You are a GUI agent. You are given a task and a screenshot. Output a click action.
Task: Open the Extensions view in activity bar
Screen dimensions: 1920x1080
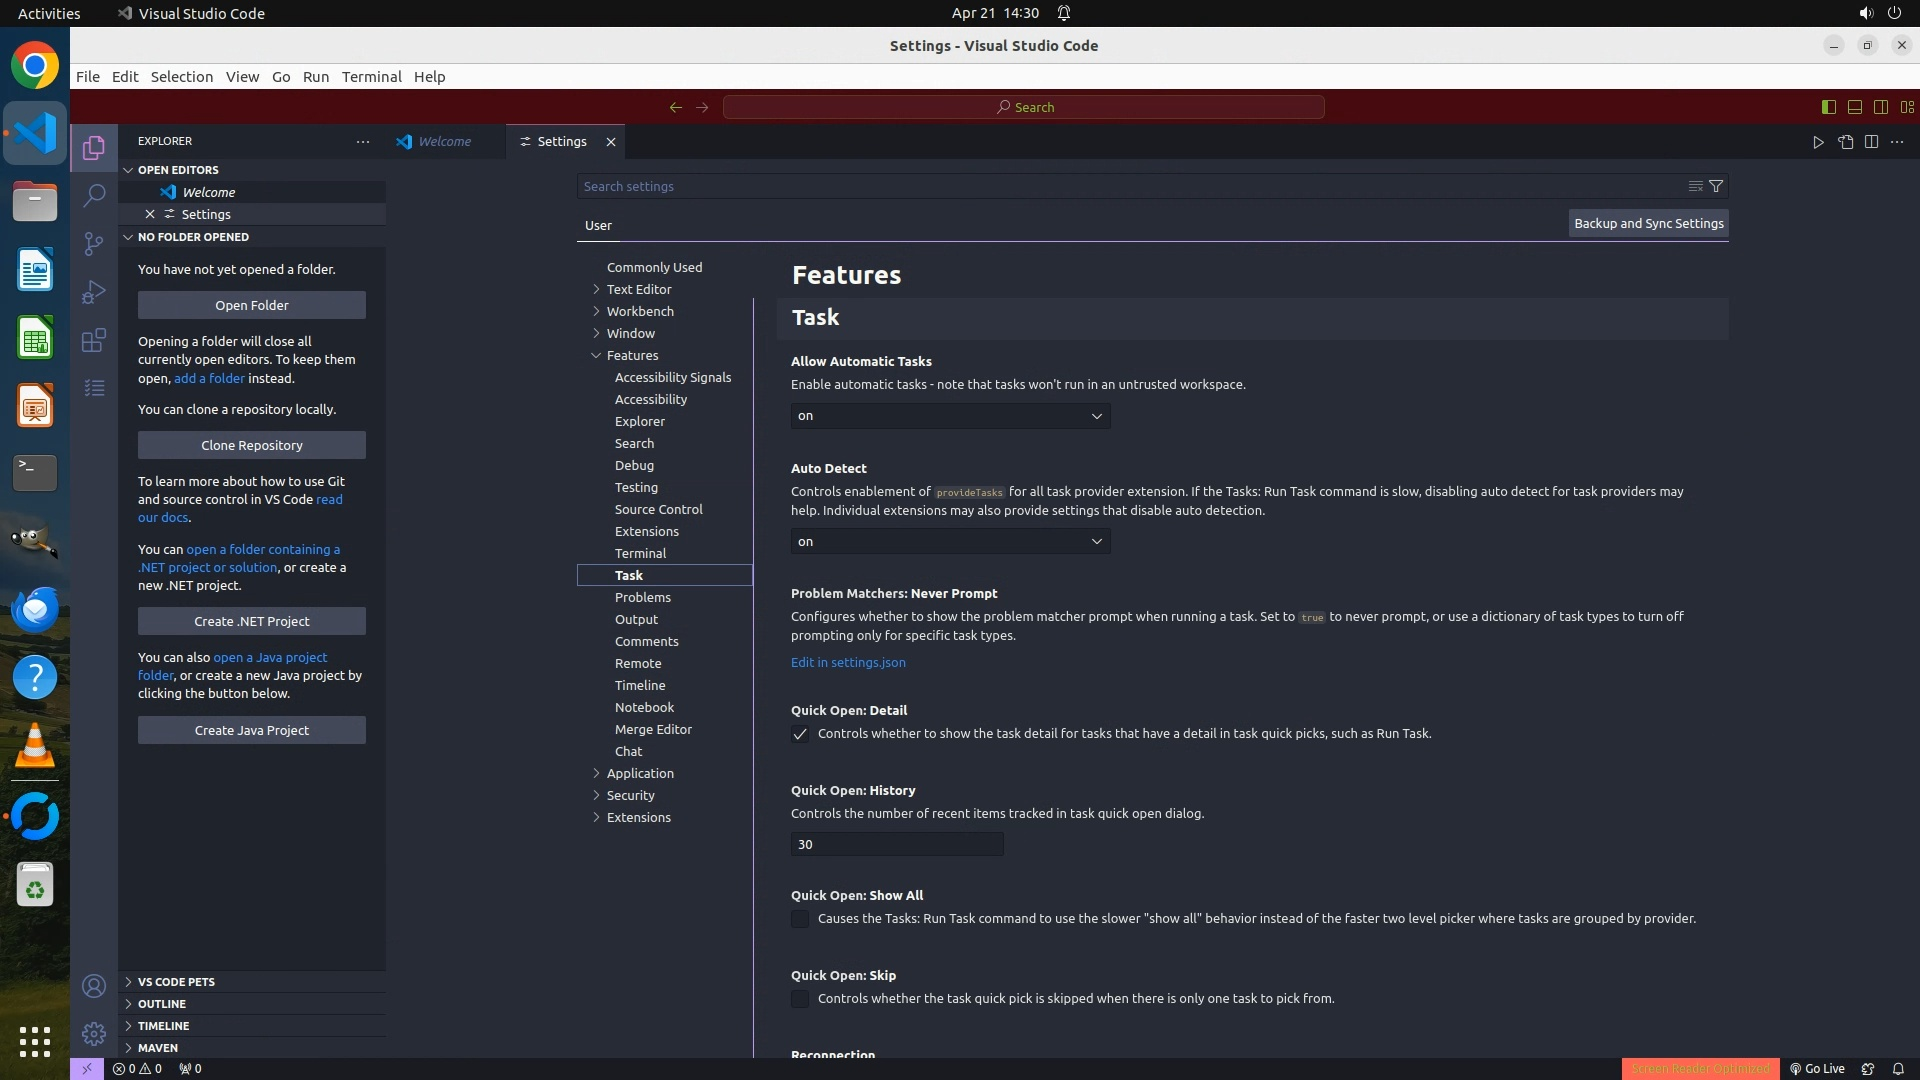(94, 341)
